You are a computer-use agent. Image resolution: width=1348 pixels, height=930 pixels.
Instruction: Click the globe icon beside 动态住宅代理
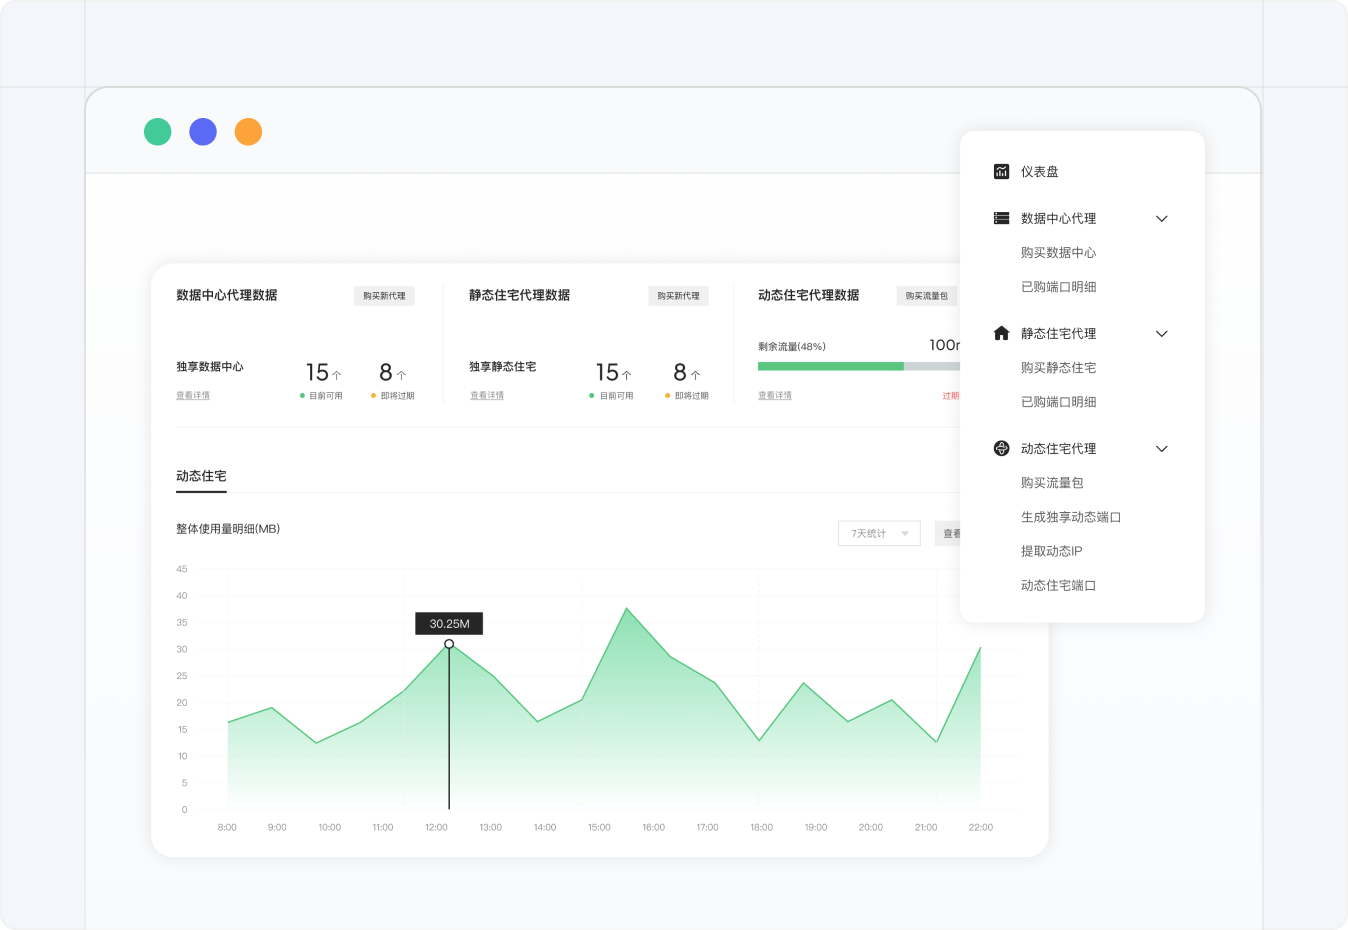[1001, 448]
